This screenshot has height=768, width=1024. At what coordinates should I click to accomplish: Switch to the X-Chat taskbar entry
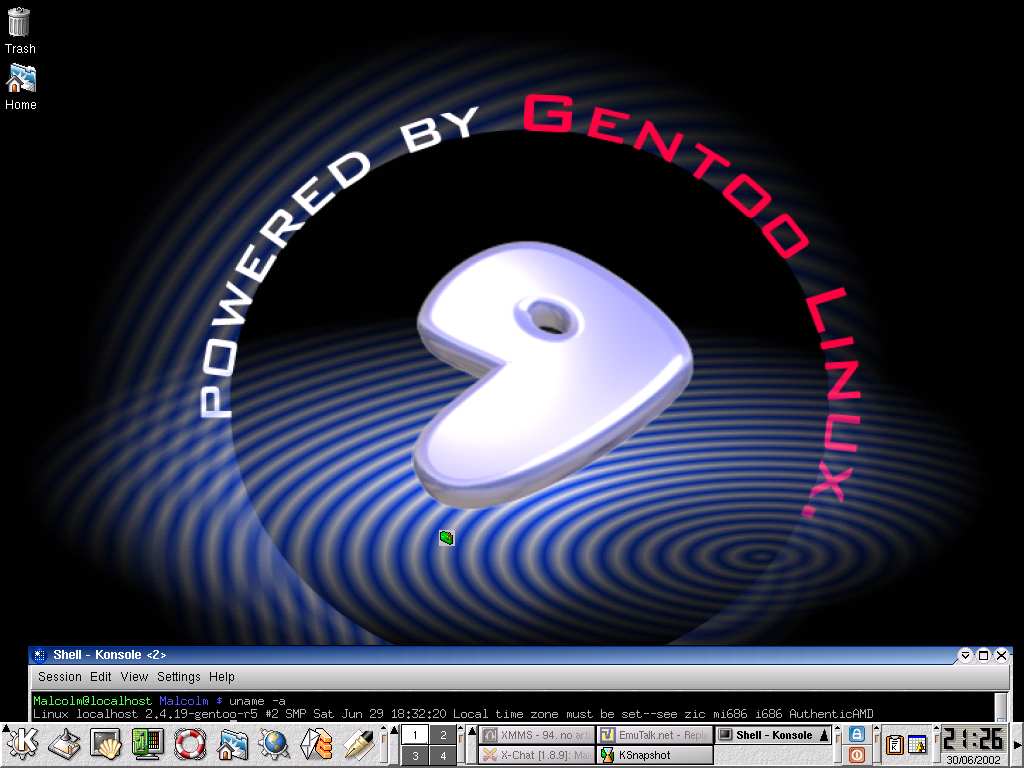(537, 755)
